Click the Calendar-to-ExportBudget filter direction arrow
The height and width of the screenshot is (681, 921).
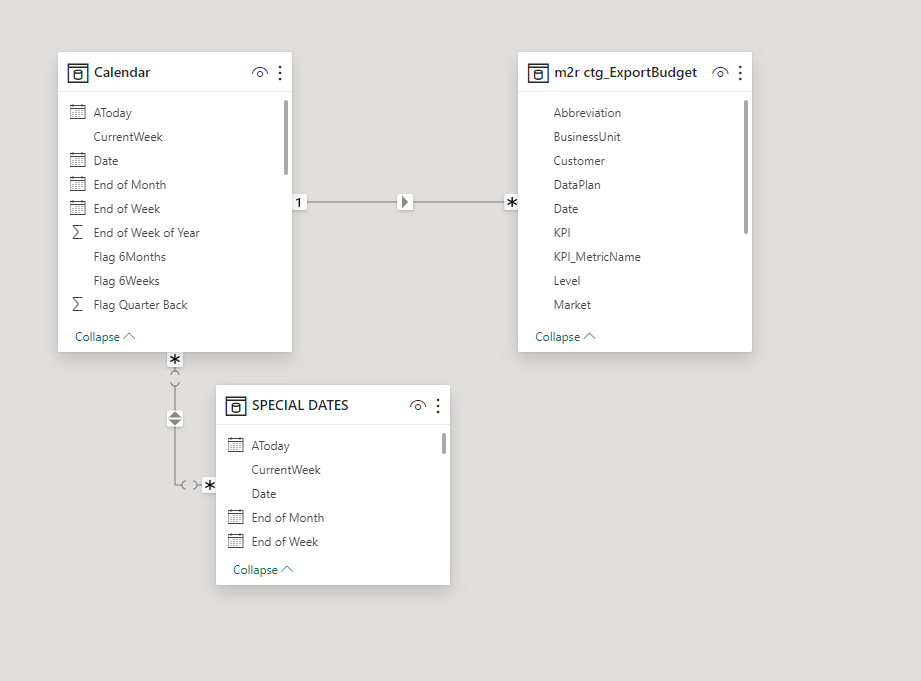(405, 202)
